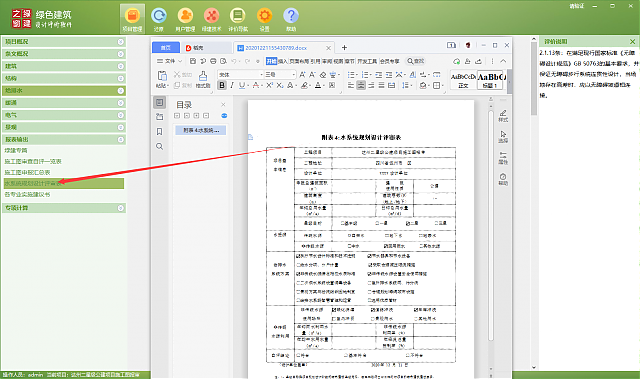Viewport: 640px width, 379px height.
Task: Open 施工图审查自评一览表 in the left list
Action: [33, 162]
